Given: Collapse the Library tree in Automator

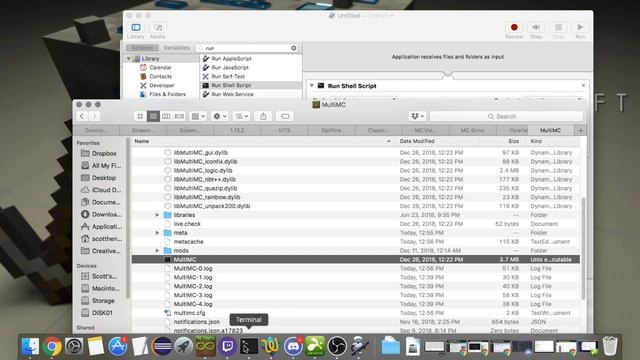Looking at the screenshot, I should point(129,59).
